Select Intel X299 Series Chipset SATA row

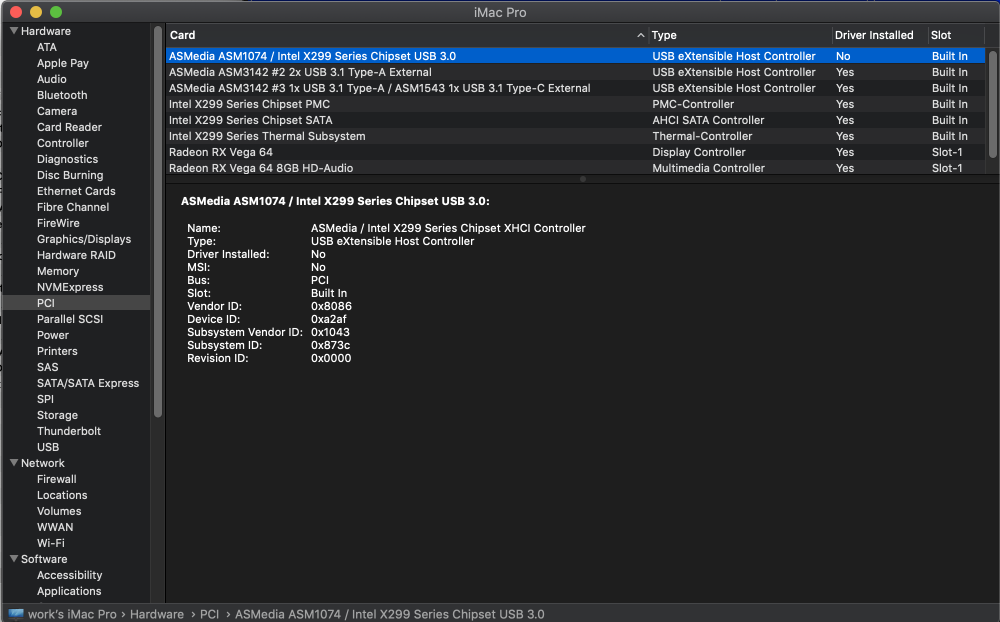575,120
